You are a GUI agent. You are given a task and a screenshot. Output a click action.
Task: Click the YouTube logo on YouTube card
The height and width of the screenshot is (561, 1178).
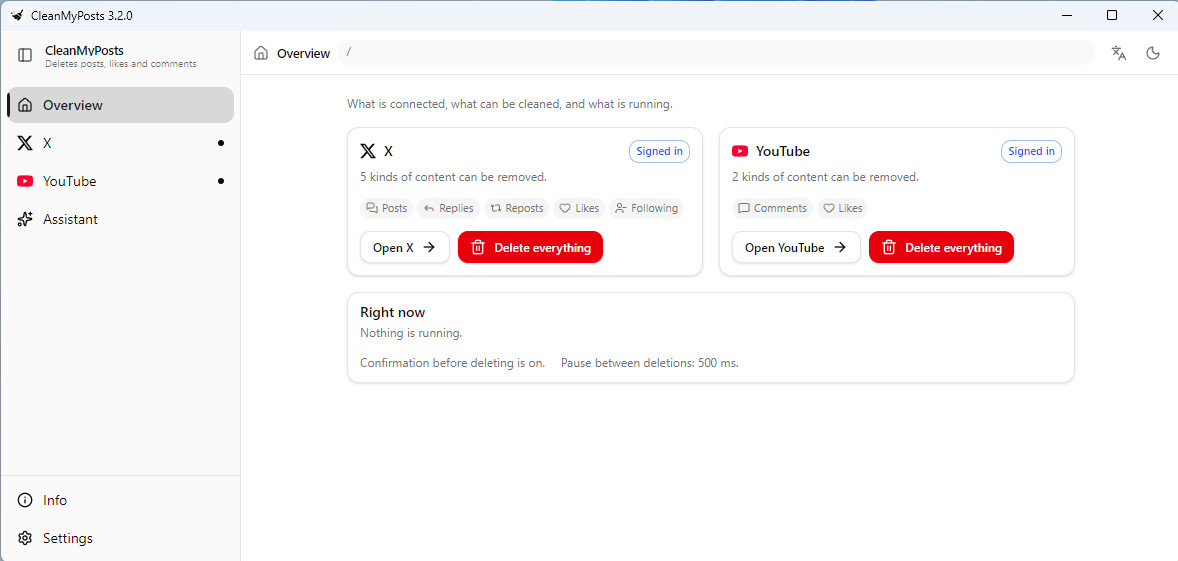coord(740,151)
